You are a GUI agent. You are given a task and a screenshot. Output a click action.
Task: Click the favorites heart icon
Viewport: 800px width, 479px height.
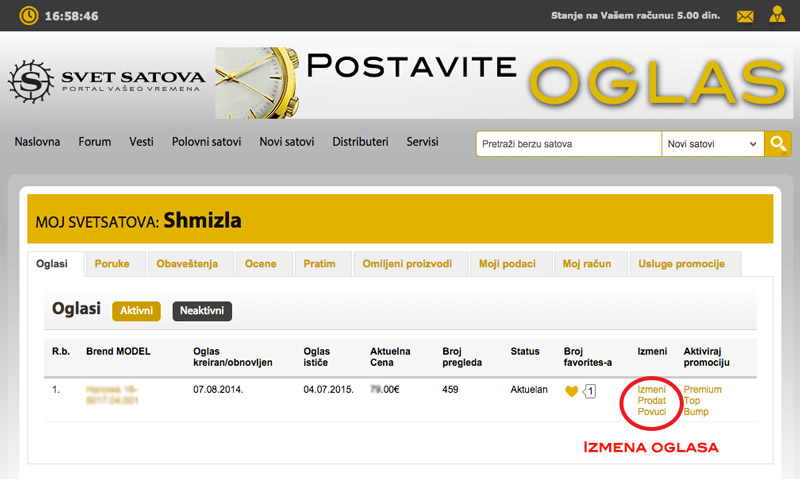(571, 391)
